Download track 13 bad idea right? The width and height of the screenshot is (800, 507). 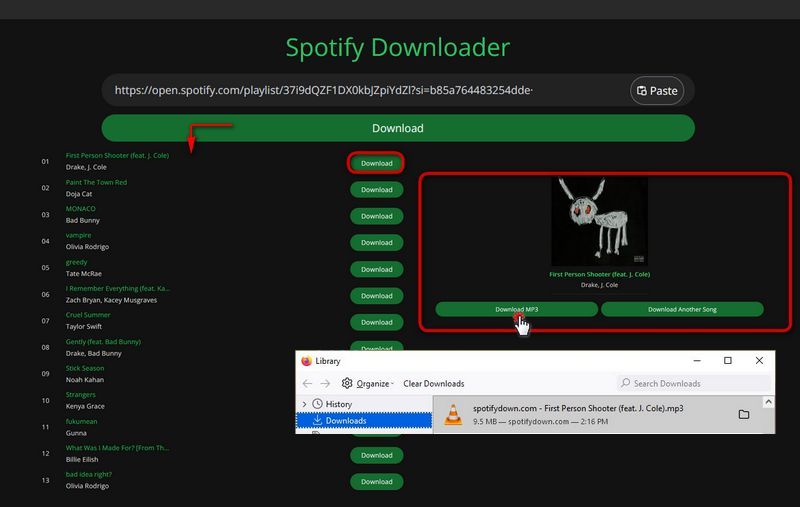[377, 482]
